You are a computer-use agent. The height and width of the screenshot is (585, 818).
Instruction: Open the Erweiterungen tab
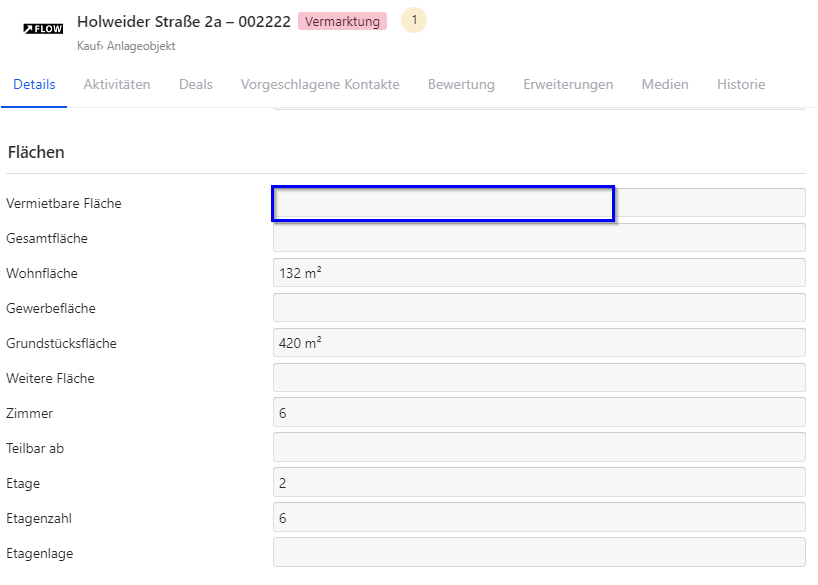pyautogui.click(x=568, y=85)
